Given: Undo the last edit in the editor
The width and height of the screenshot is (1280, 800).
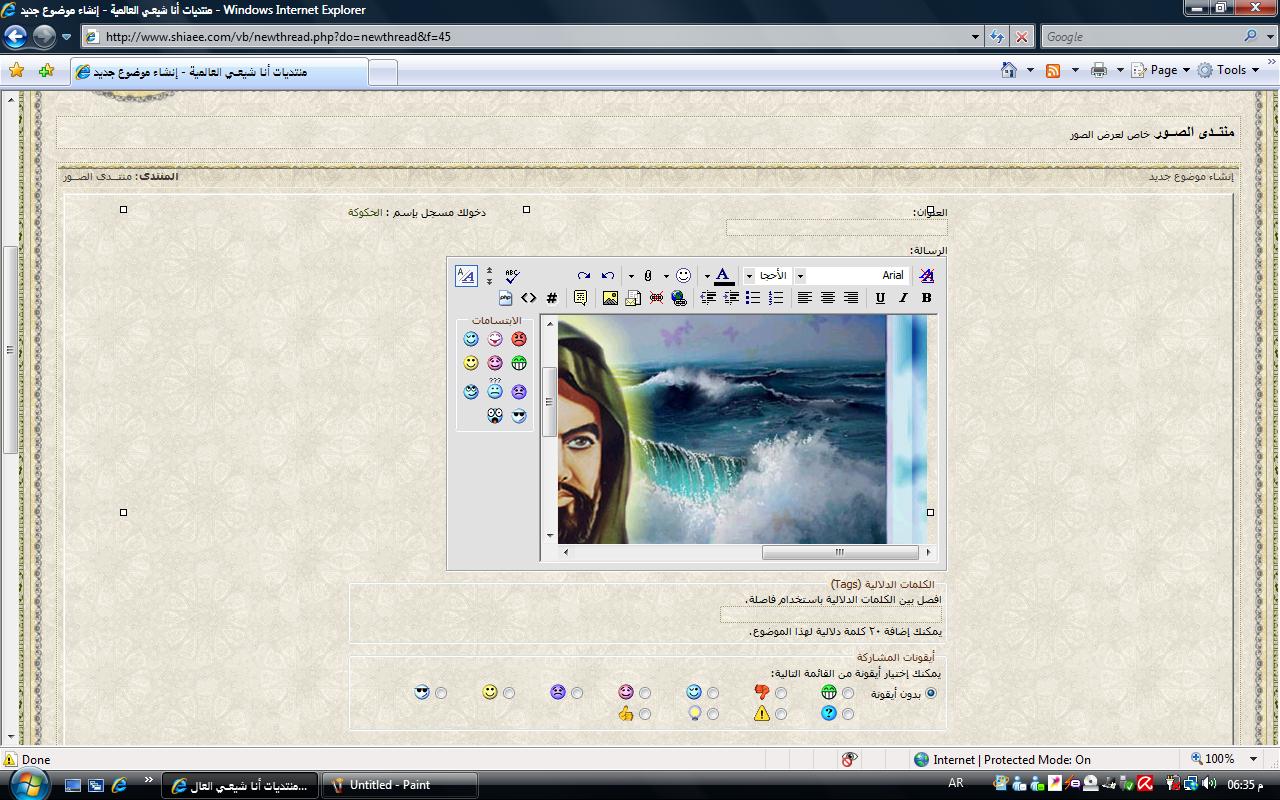Looking at the screenshot, I should [x=608, y=275].
